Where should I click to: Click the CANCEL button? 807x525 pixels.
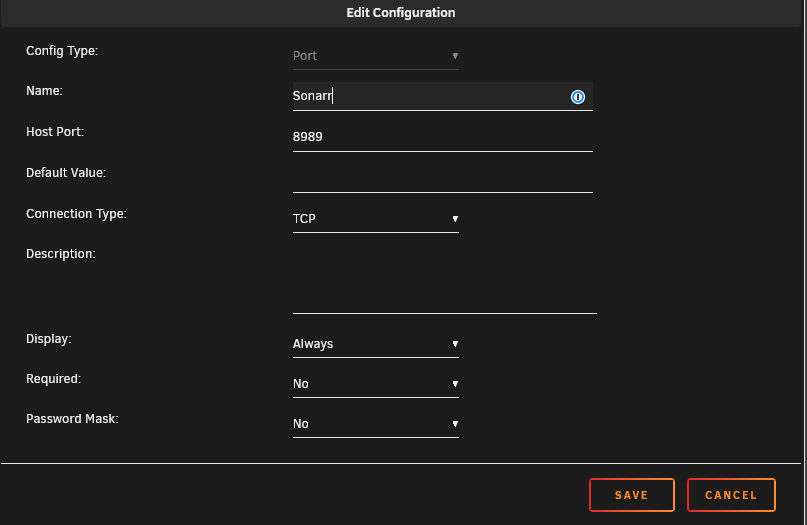pos(731,495)
